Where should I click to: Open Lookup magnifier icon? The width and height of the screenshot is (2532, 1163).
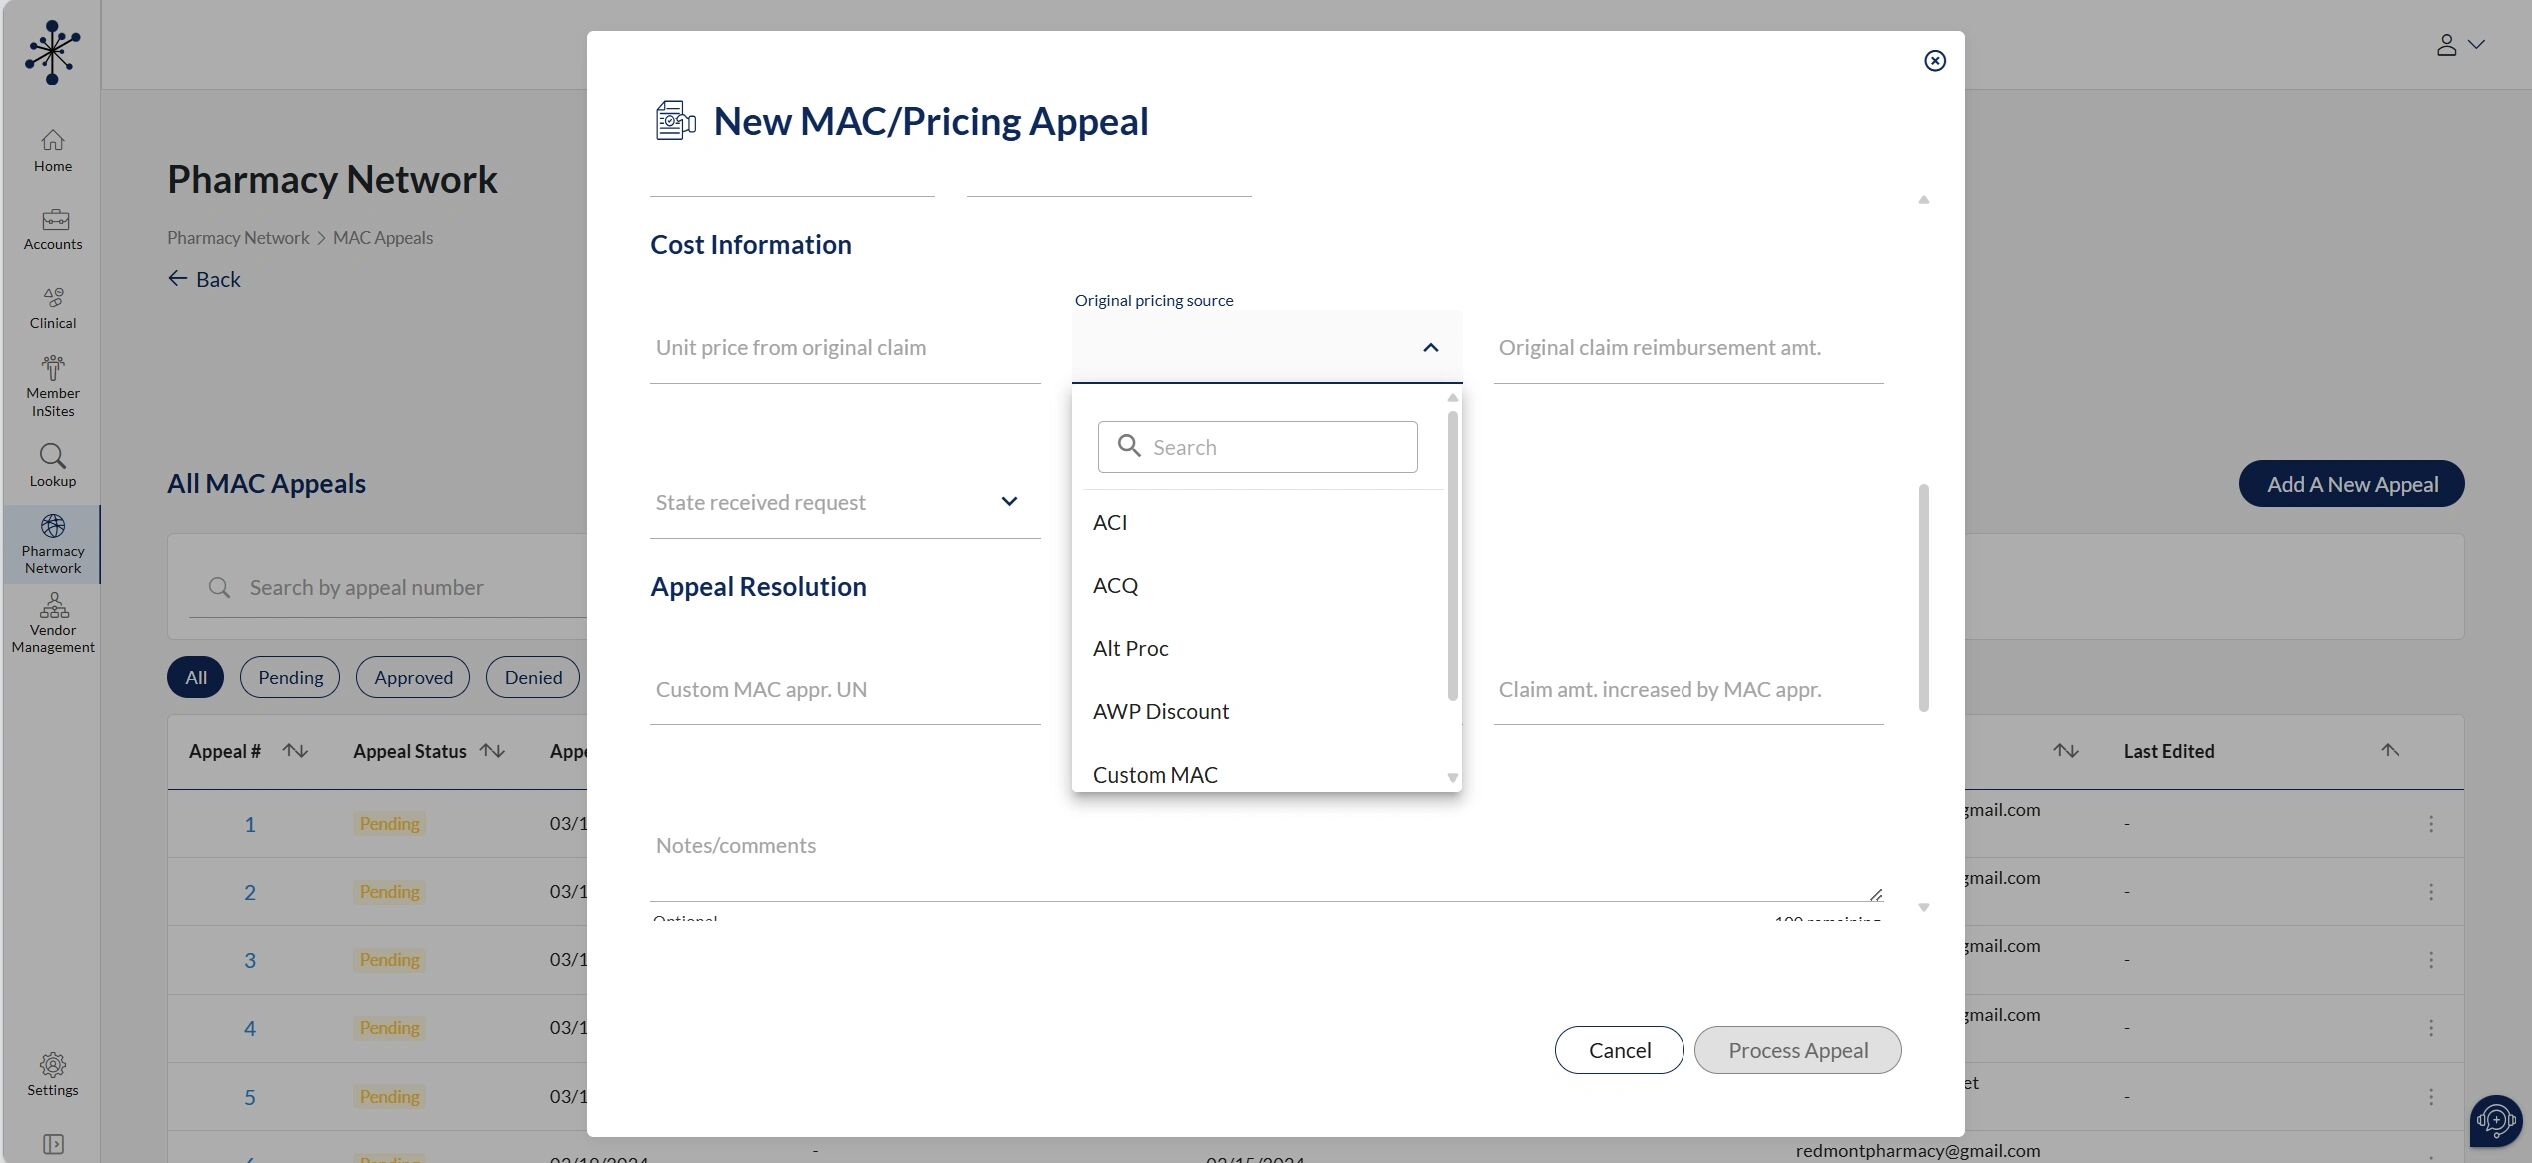click(x=52, y=457)
